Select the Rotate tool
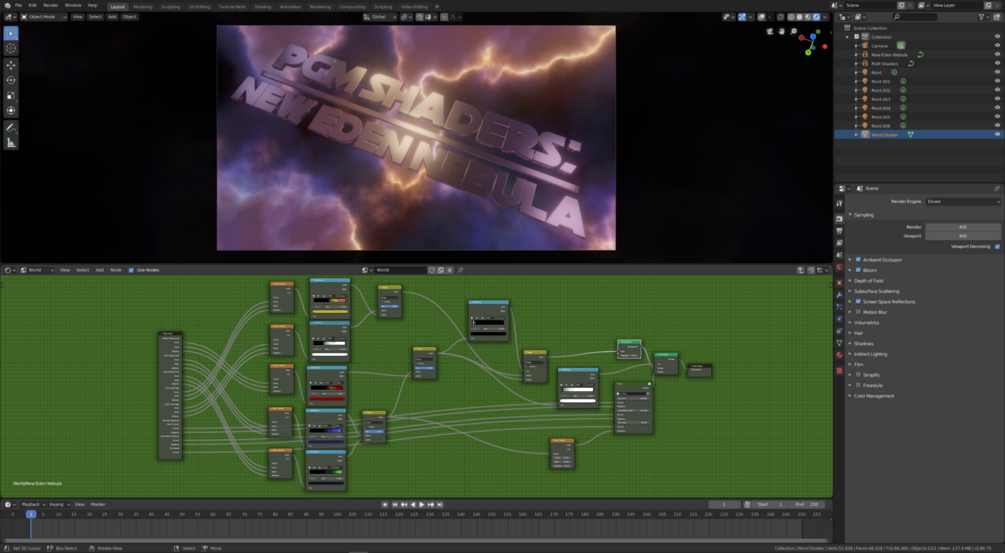Screen dimensions: 1005x553 pyautogui.click(x=11, y=80)
